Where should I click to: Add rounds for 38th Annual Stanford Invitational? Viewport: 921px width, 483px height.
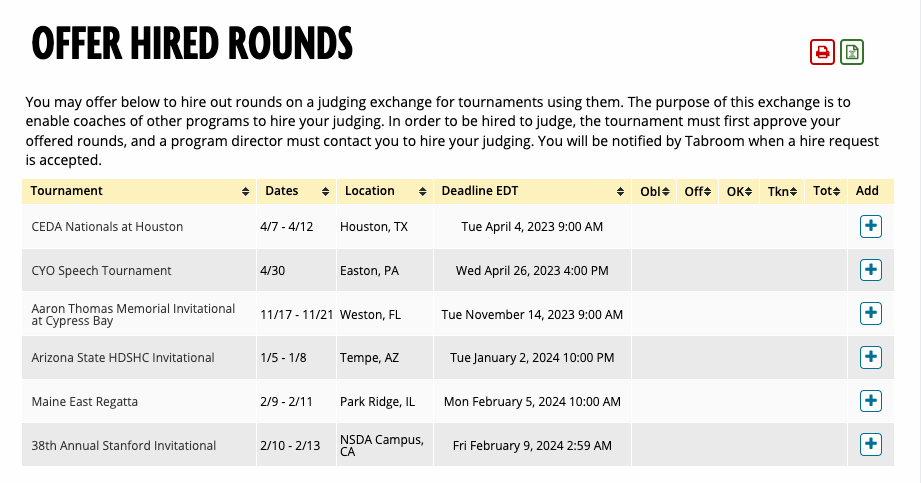click(x=870, y=444)
